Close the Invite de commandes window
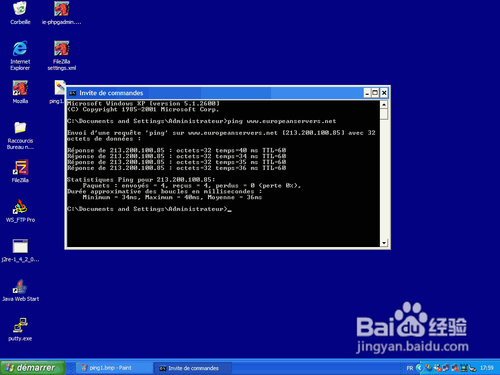The height and width of the screenshot is (375, 500). [384, 93]
